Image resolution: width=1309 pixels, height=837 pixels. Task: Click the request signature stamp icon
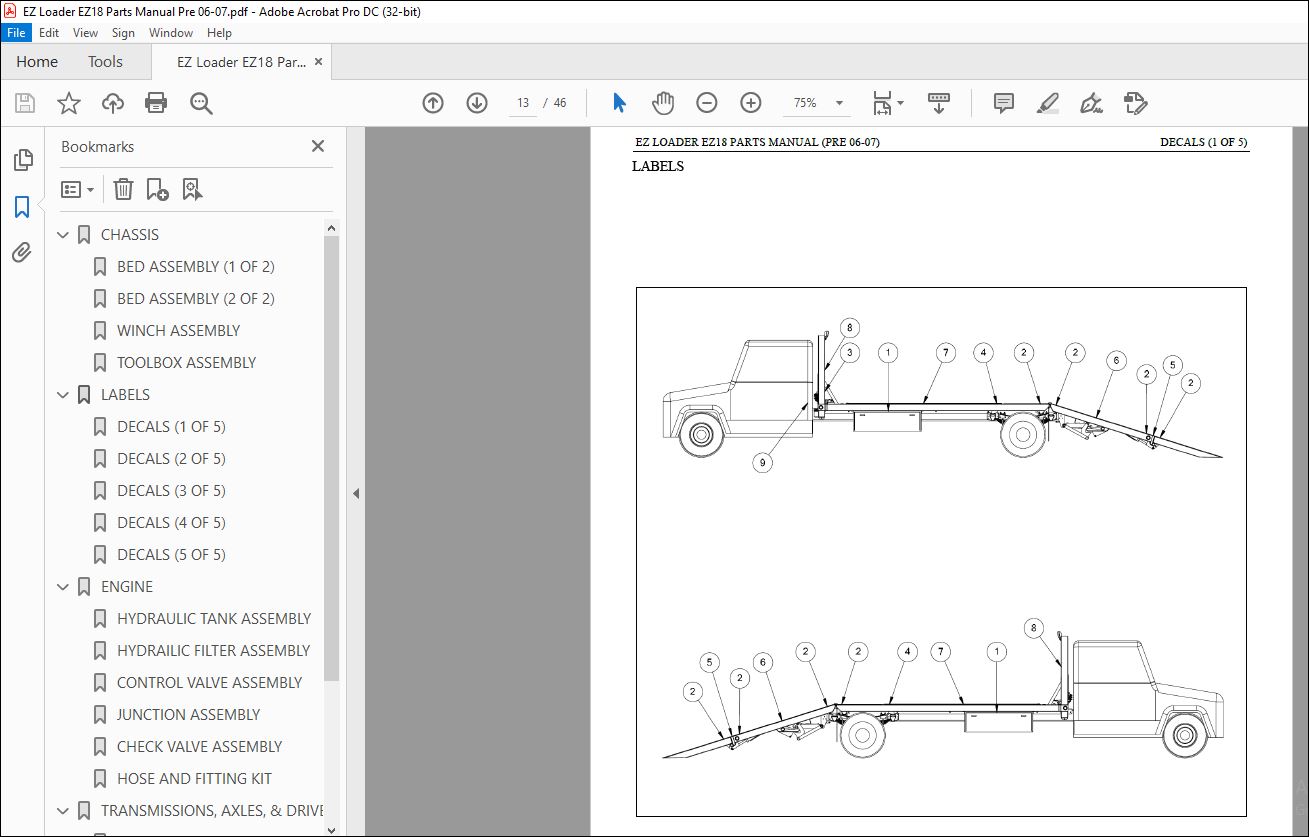pos(1135,103)
